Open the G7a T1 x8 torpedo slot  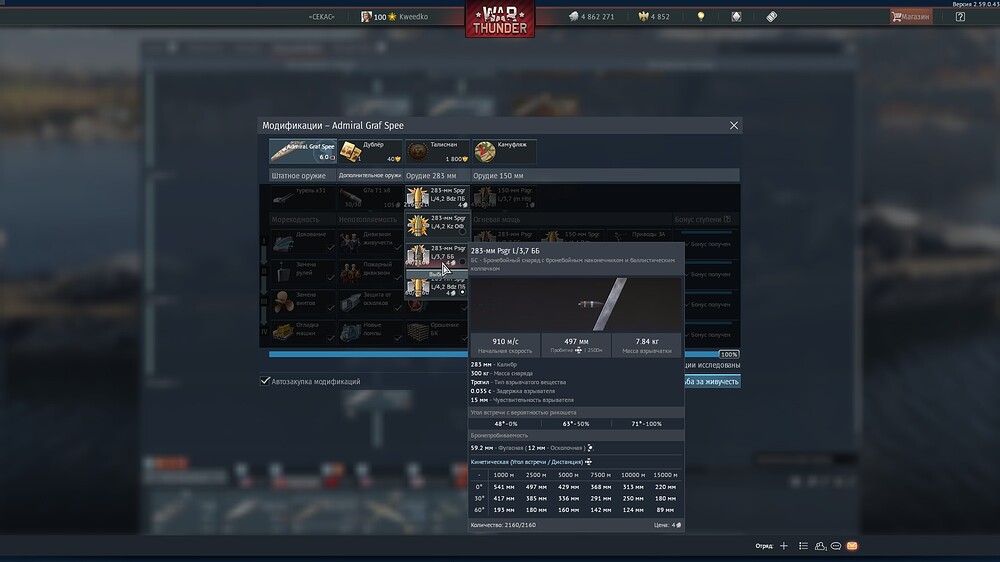point(370,198)
